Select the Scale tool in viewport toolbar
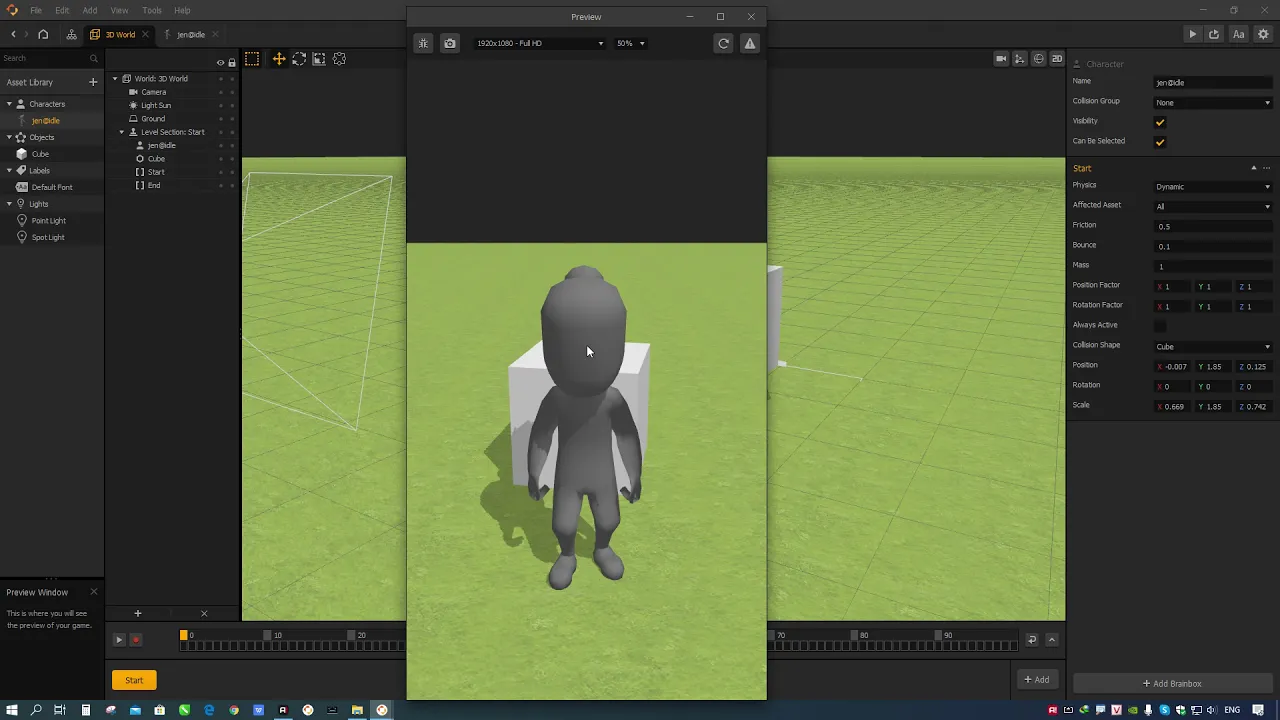The image size is (1280, 720). click(x=319, y=59)
